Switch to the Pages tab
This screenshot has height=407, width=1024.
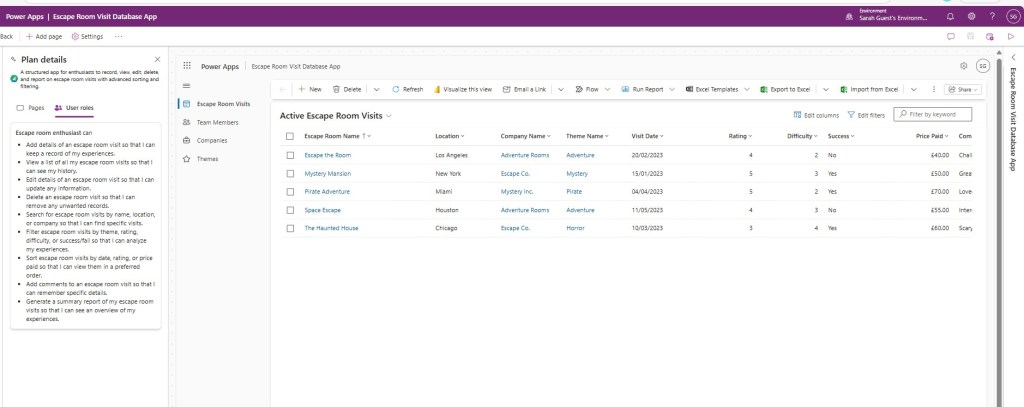tap(30, 106)
